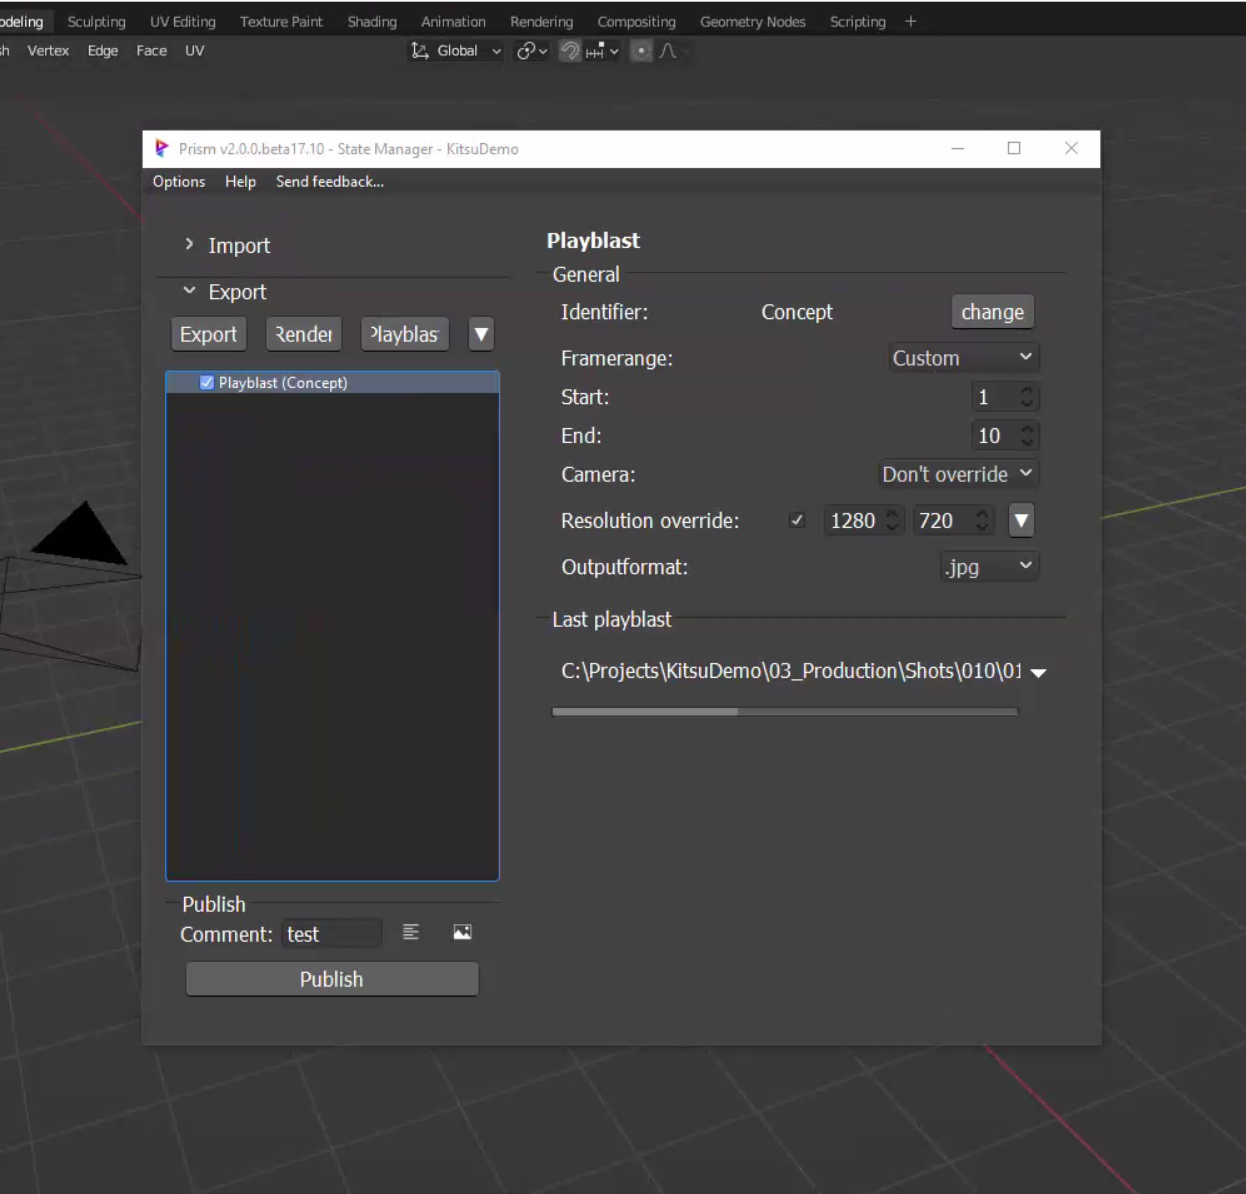The image size is (1246, 1194).
Task: Click the Comment text field
Action: point(332,934)
